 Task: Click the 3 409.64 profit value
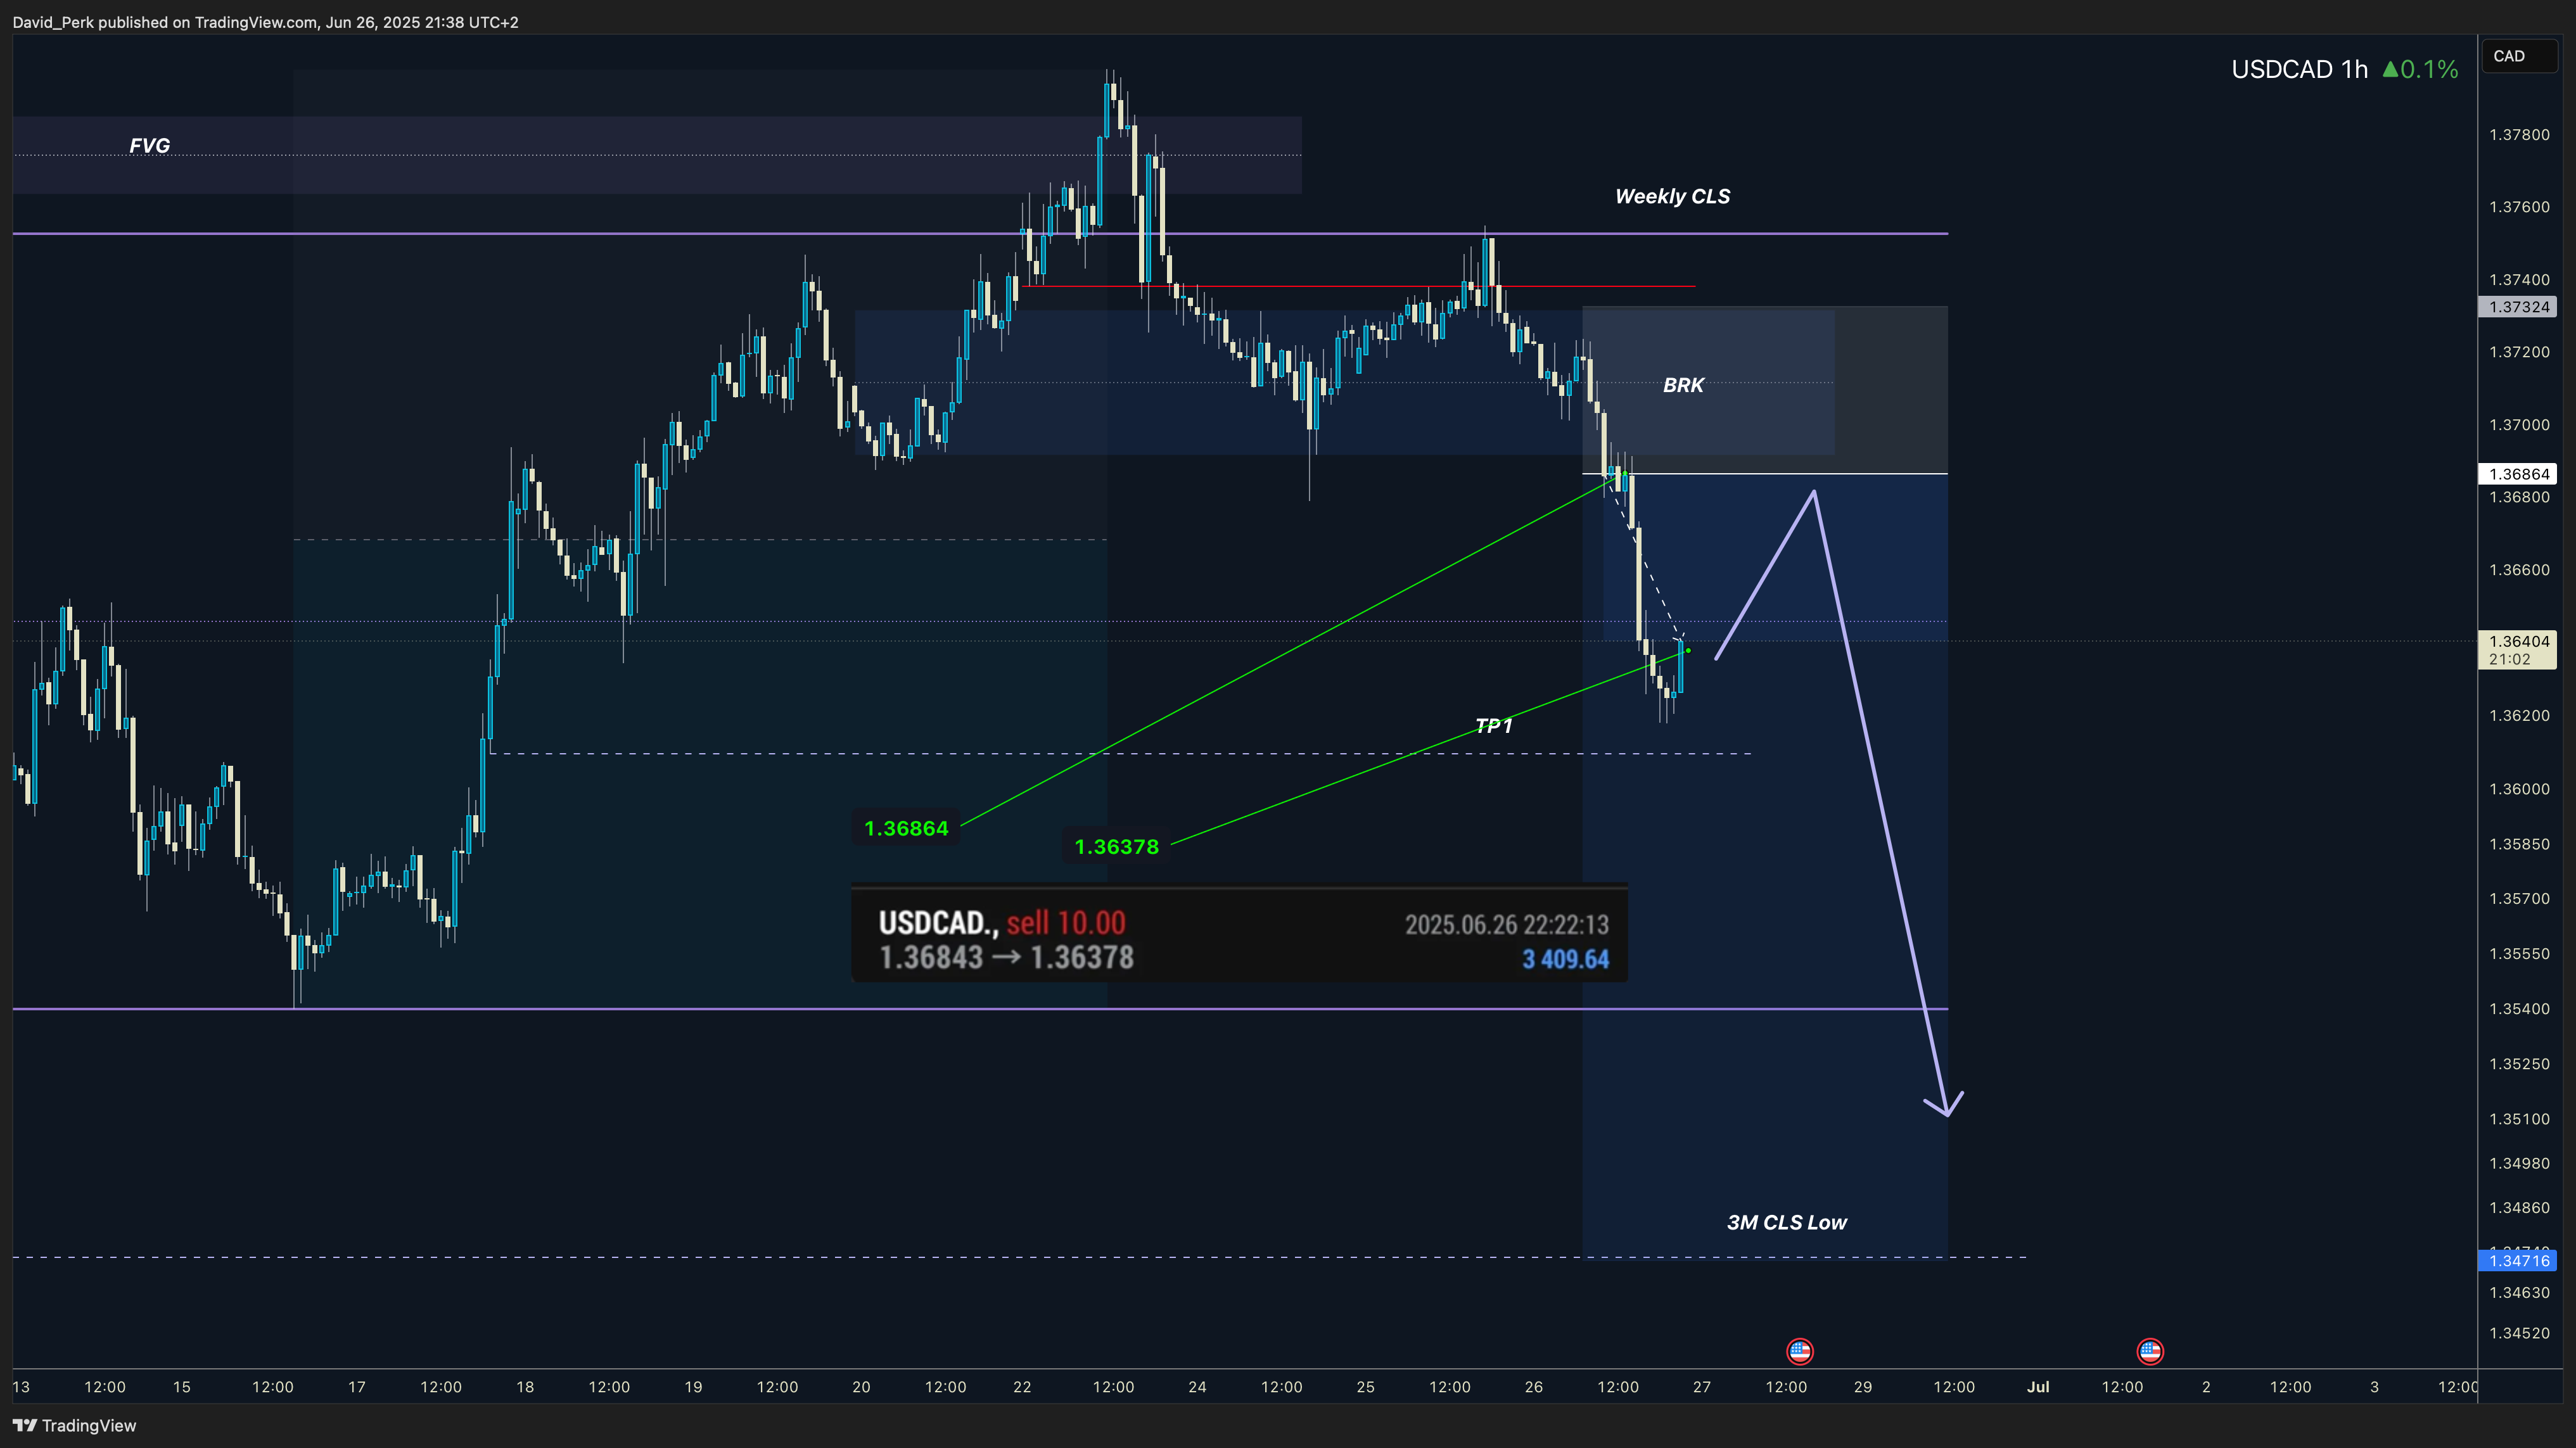(1566, 960)
